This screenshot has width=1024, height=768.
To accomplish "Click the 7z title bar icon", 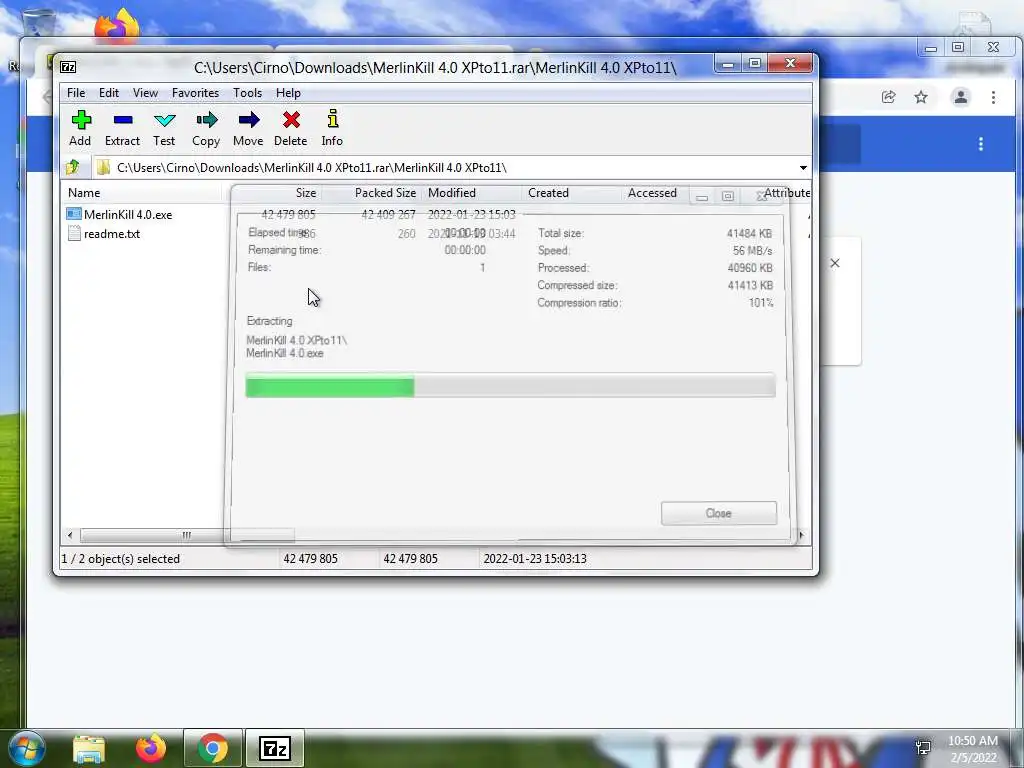I will click(x=68, y=67).
